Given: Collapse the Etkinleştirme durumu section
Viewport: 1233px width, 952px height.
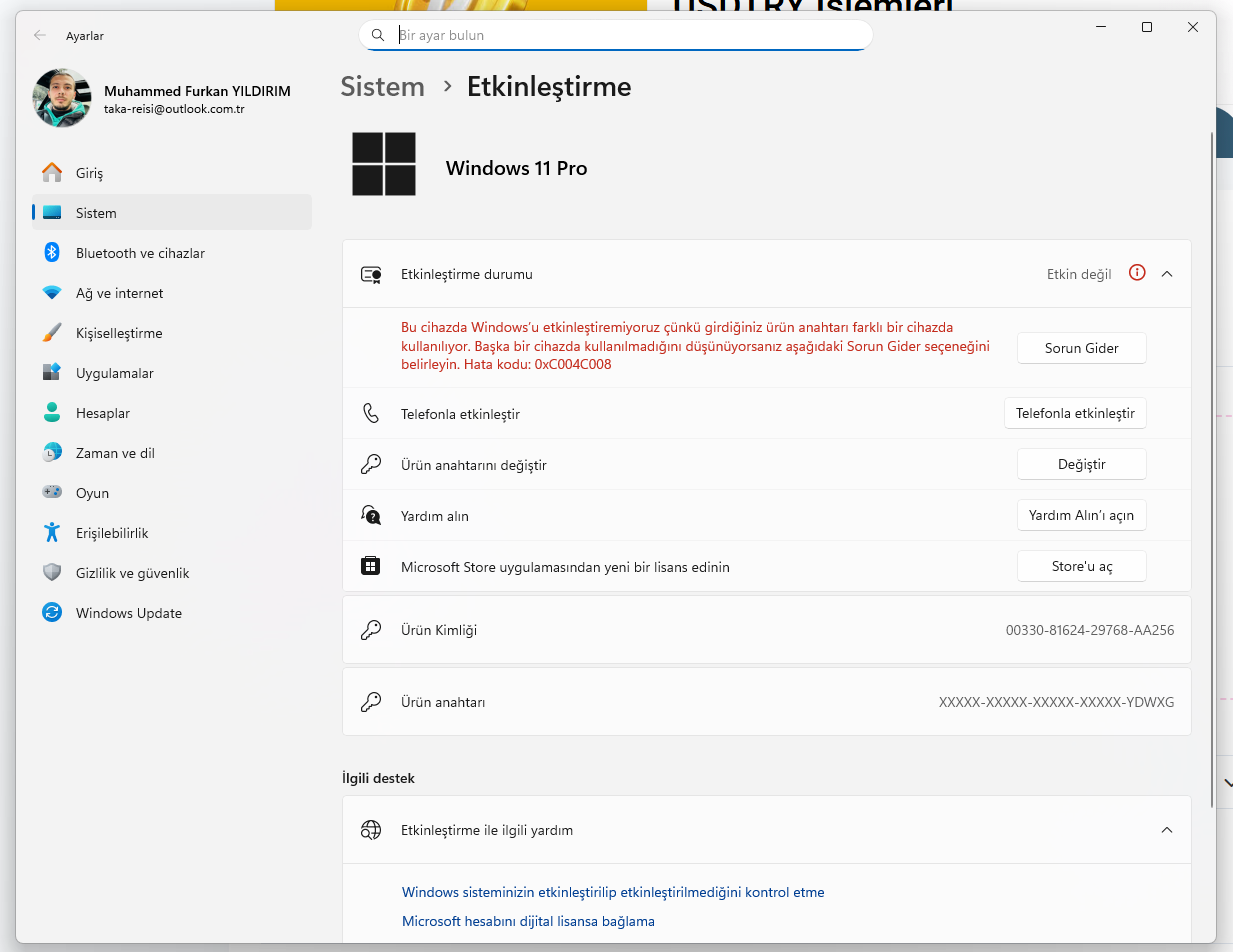Looking at the screenshot, I should click(x=1166, y=273).
